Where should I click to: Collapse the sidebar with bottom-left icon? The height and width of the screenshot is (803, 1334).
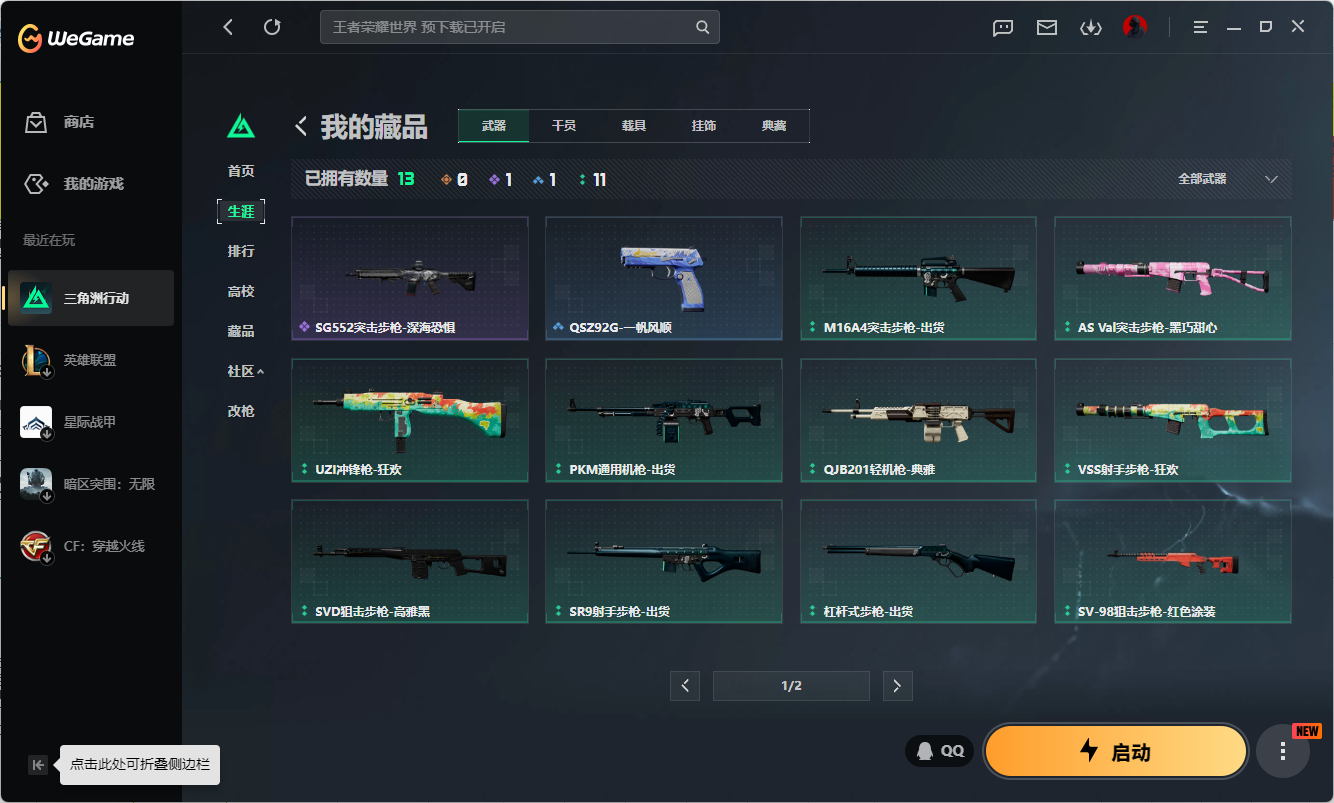click(x=38, y=765)
